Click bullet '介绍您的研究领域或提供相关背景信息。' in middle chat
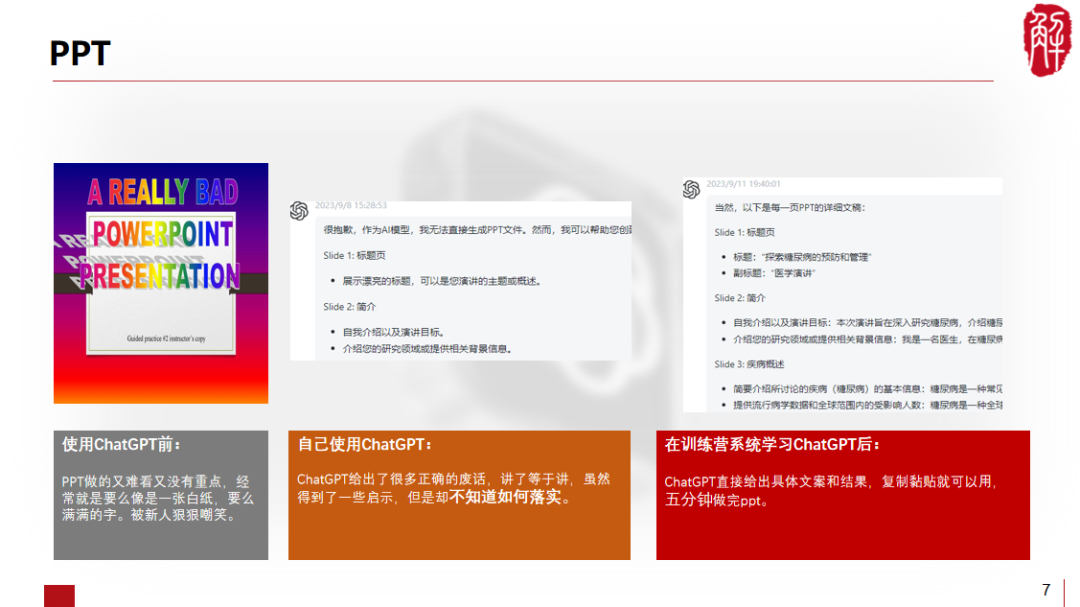This screenshot has height=607, width=1080. click(428, 349)
